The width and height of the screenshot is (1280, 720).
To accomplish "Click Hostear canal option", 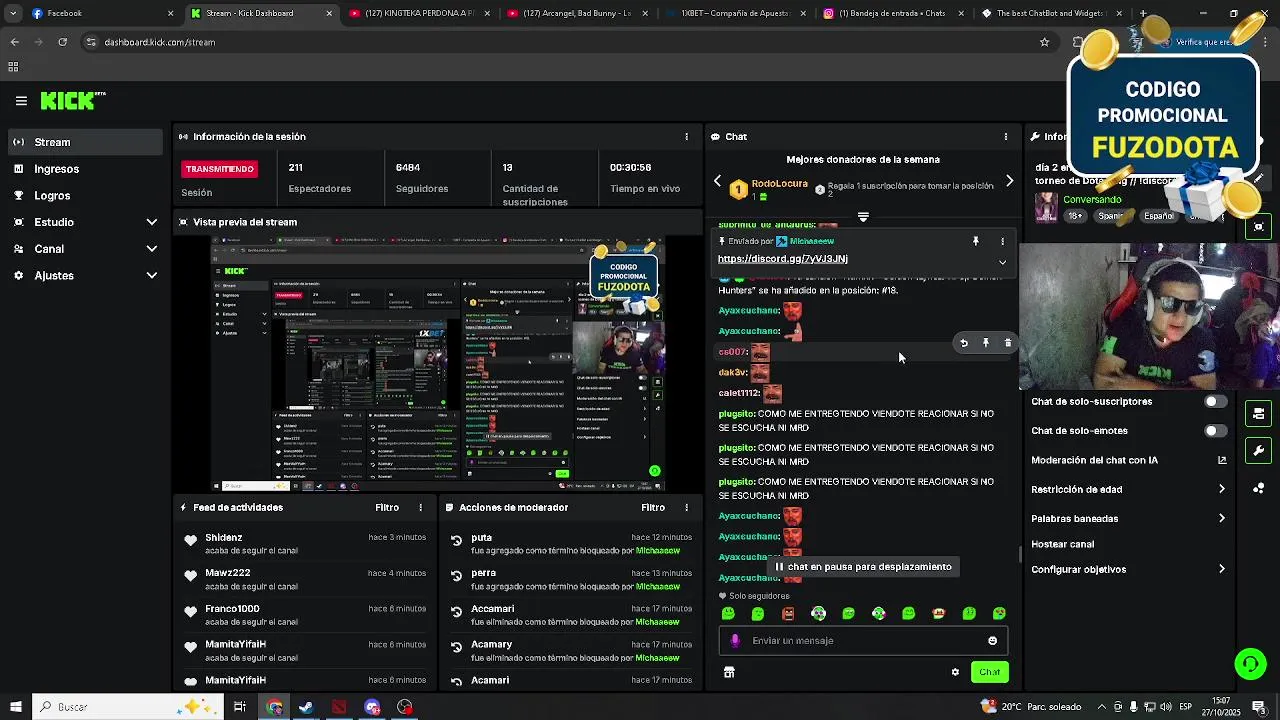I will point(1062,545).
